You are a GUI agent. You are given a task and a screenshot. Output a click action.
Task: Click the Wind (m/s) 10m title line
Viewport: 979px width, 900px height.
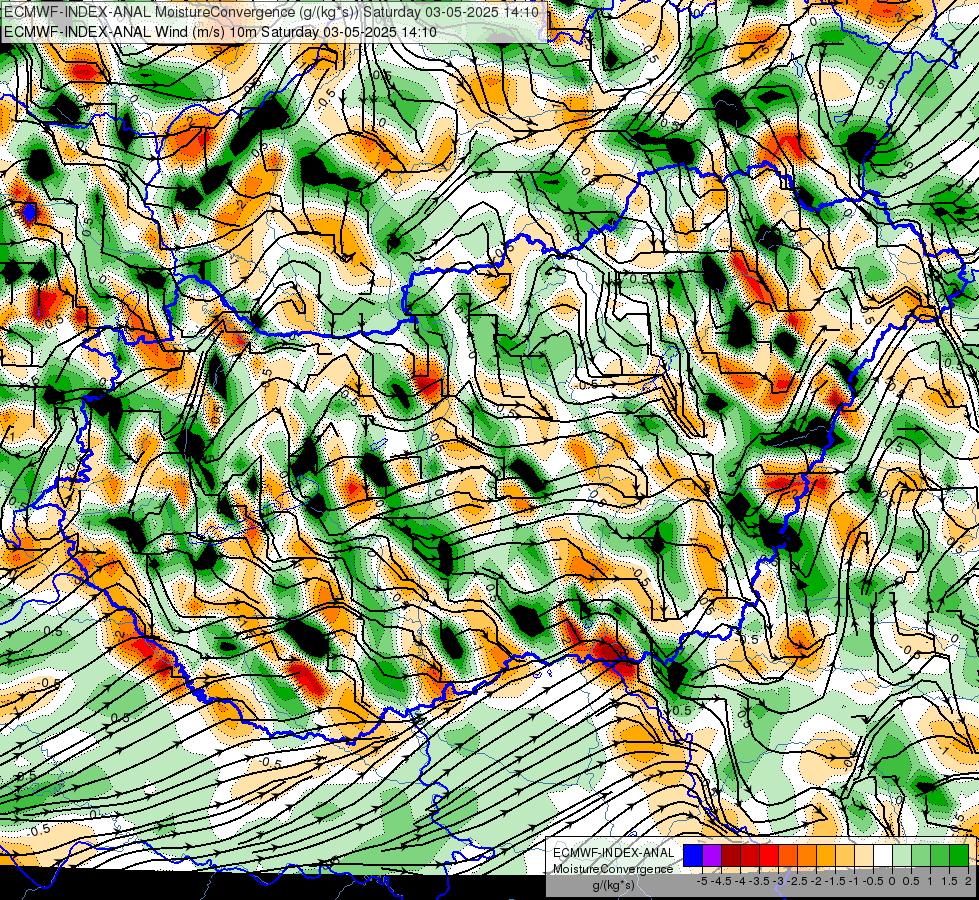coord(220,32)
